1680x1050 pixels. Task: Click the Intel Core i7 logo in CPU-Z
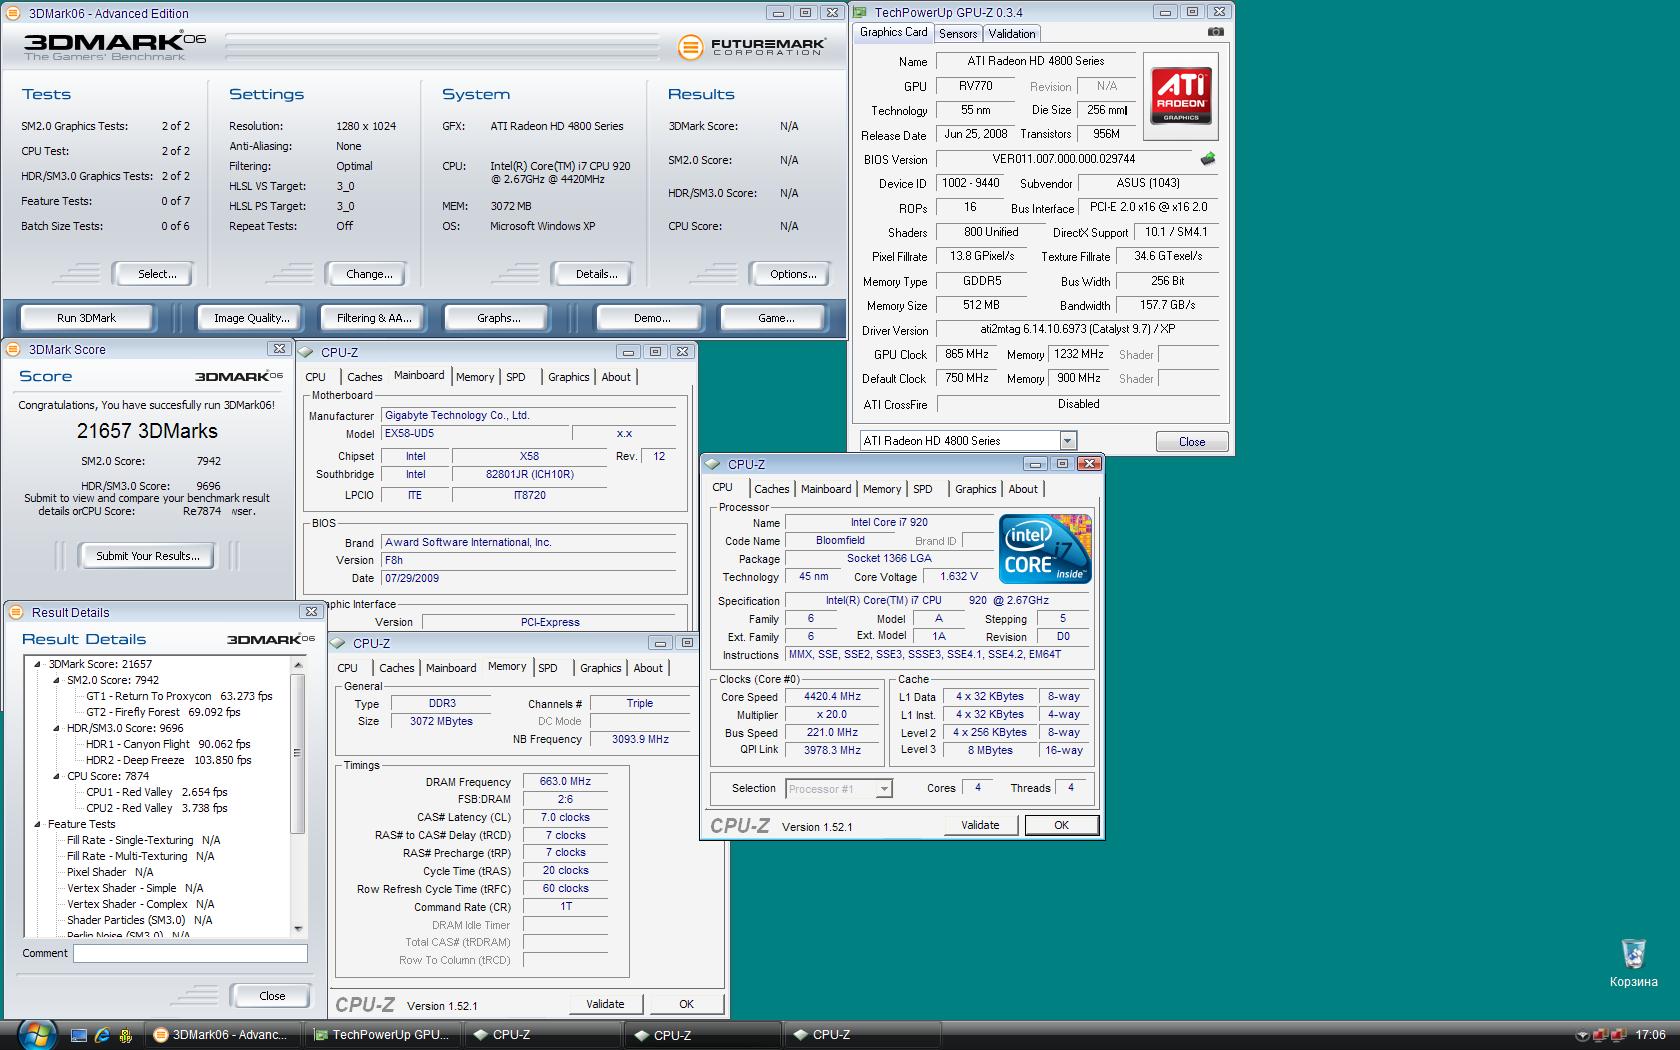1045,549
